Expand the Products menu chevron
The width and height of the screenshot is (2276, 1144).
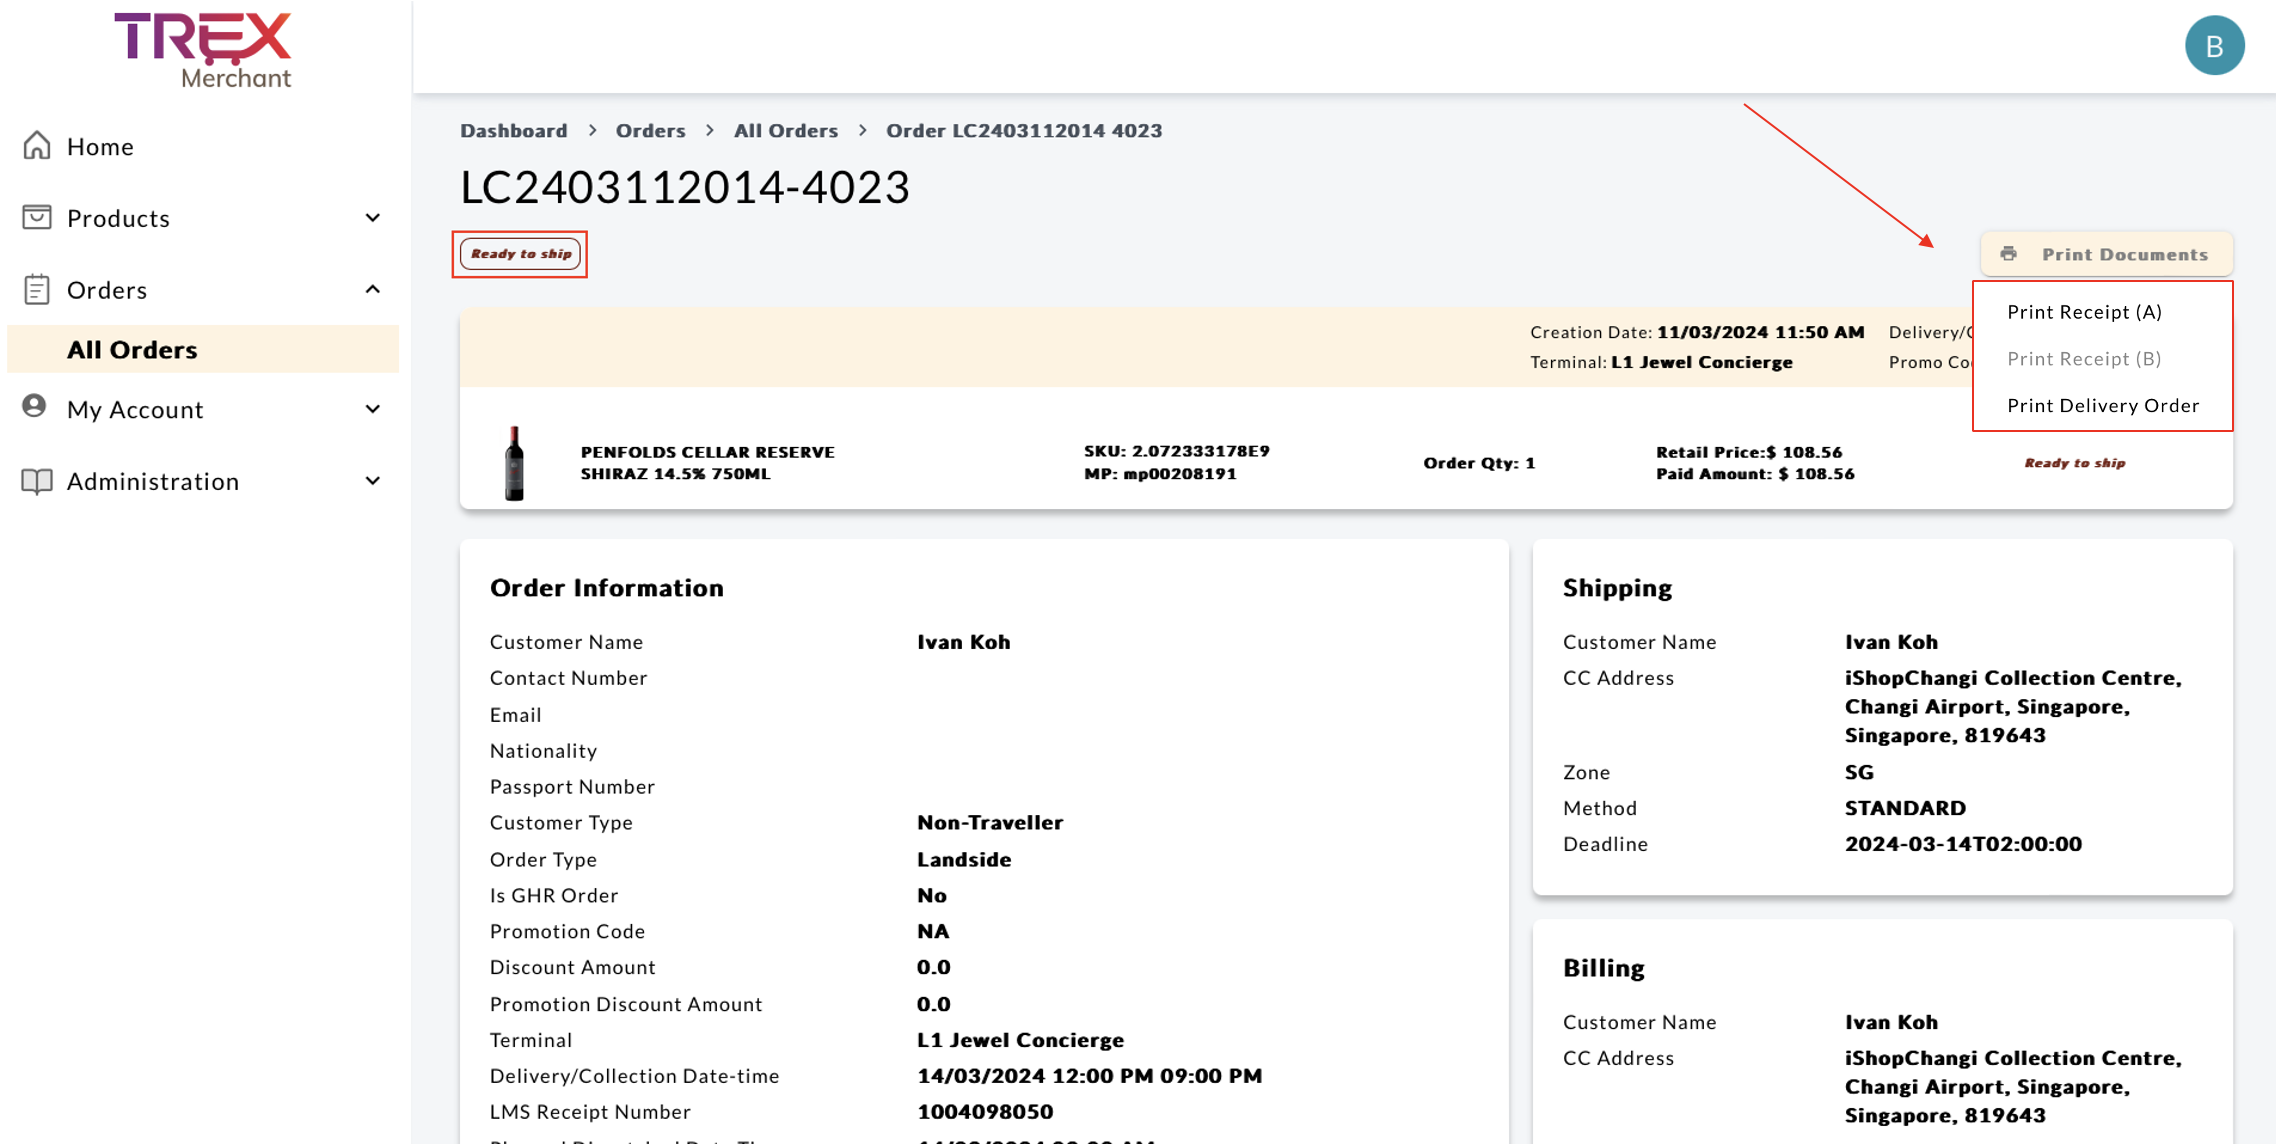pos(373,218)
